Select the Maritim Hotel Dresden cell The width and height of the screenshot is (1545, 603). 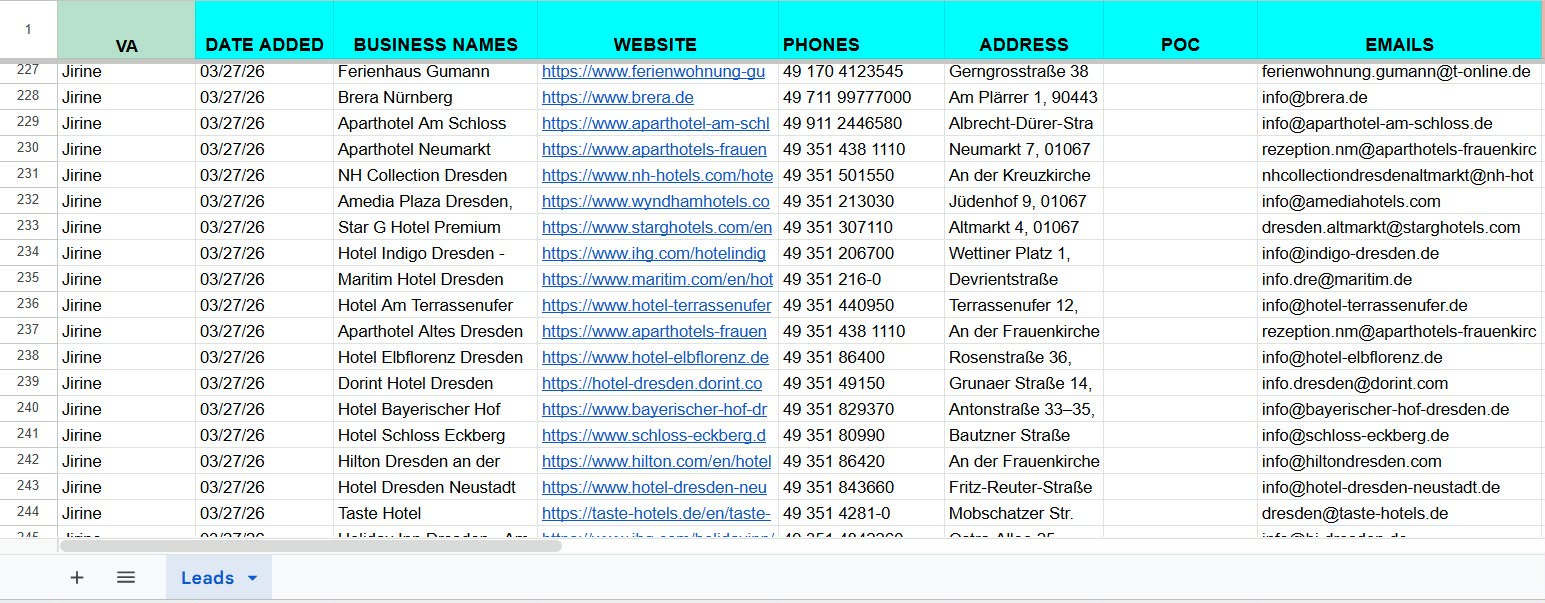pos(435,279)
